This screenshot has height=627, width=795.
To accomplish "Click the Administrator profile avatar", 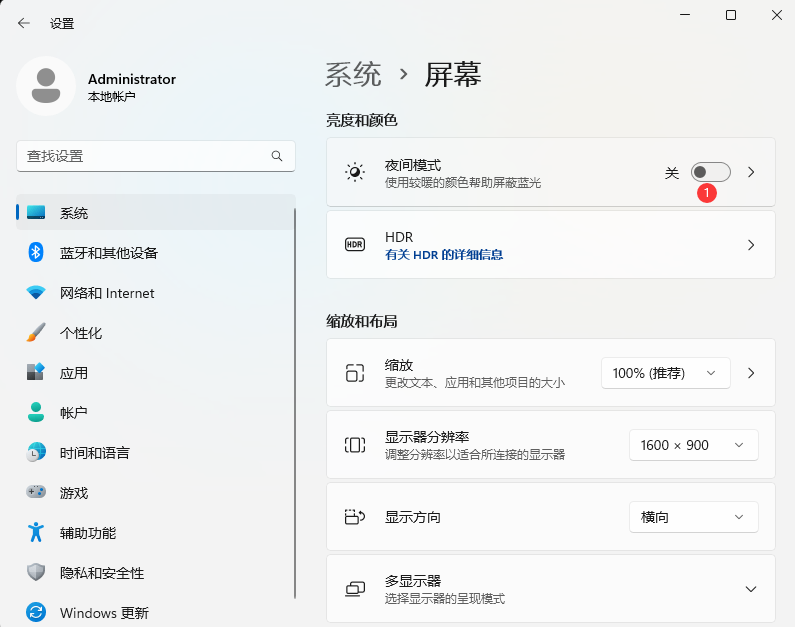I will pyautogui.click(x=46, y=86).
